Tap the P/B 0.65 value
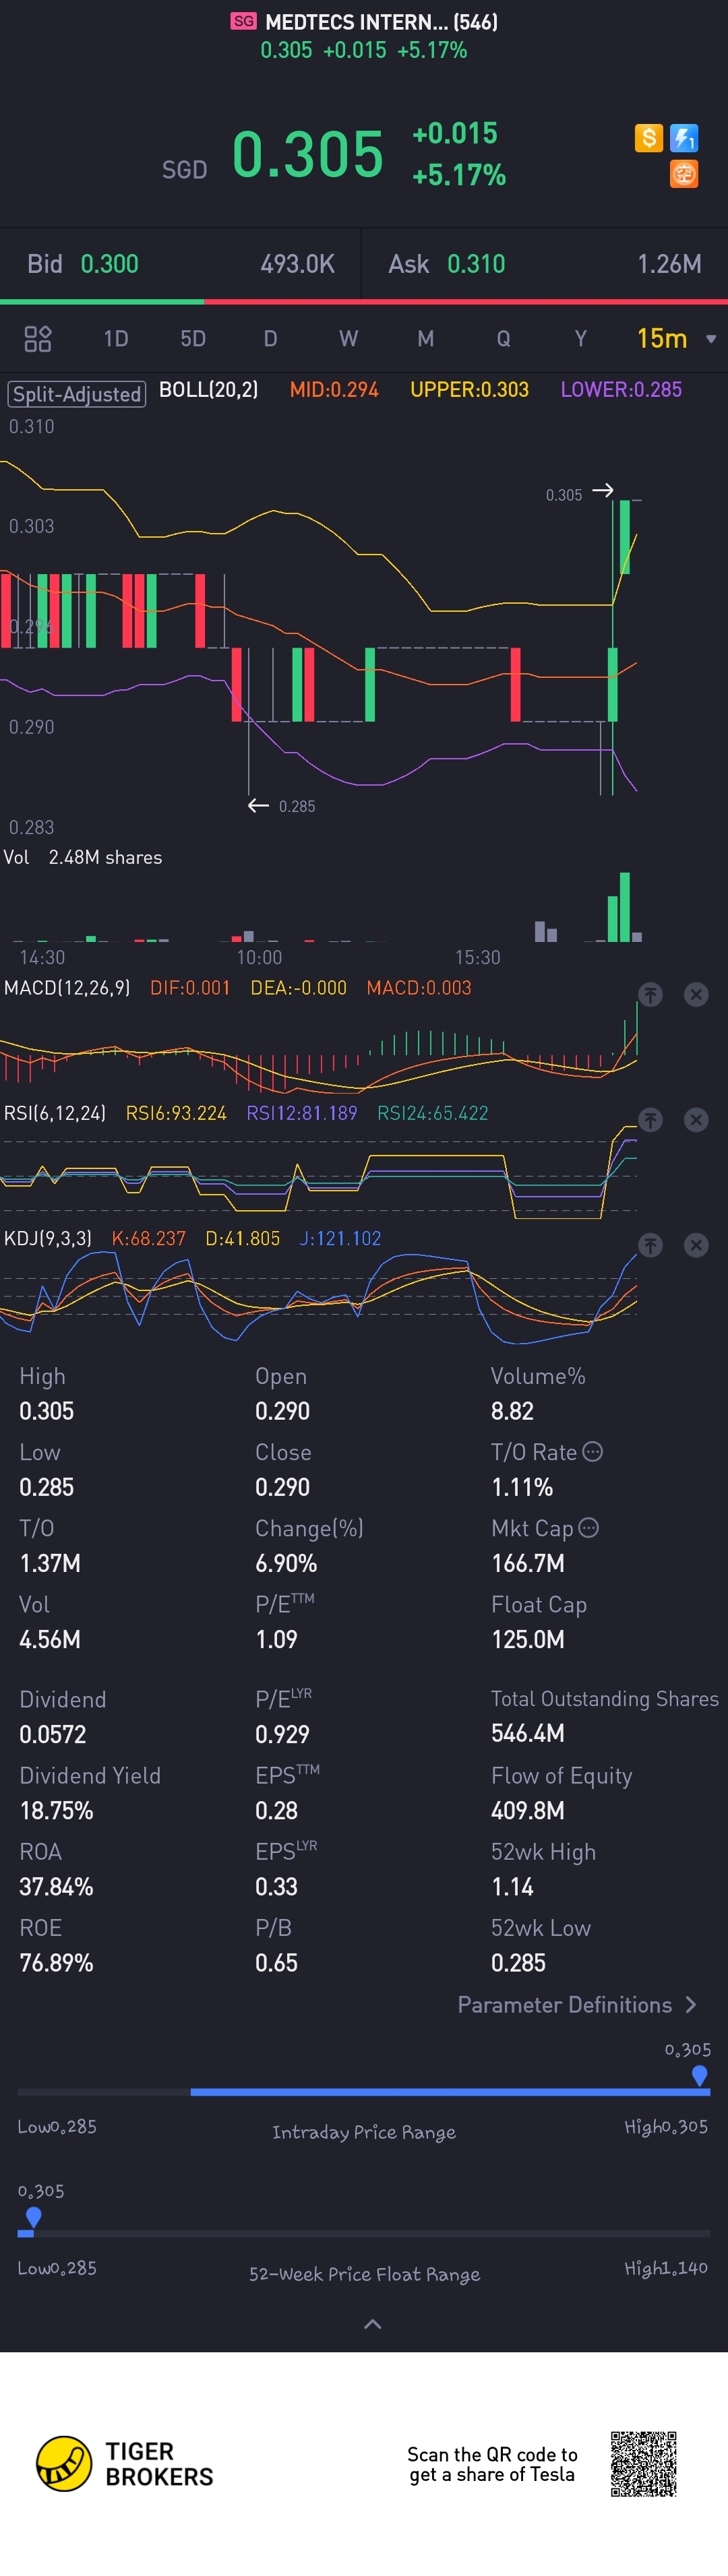The image size is (728, 2576). coord(276,1963)
